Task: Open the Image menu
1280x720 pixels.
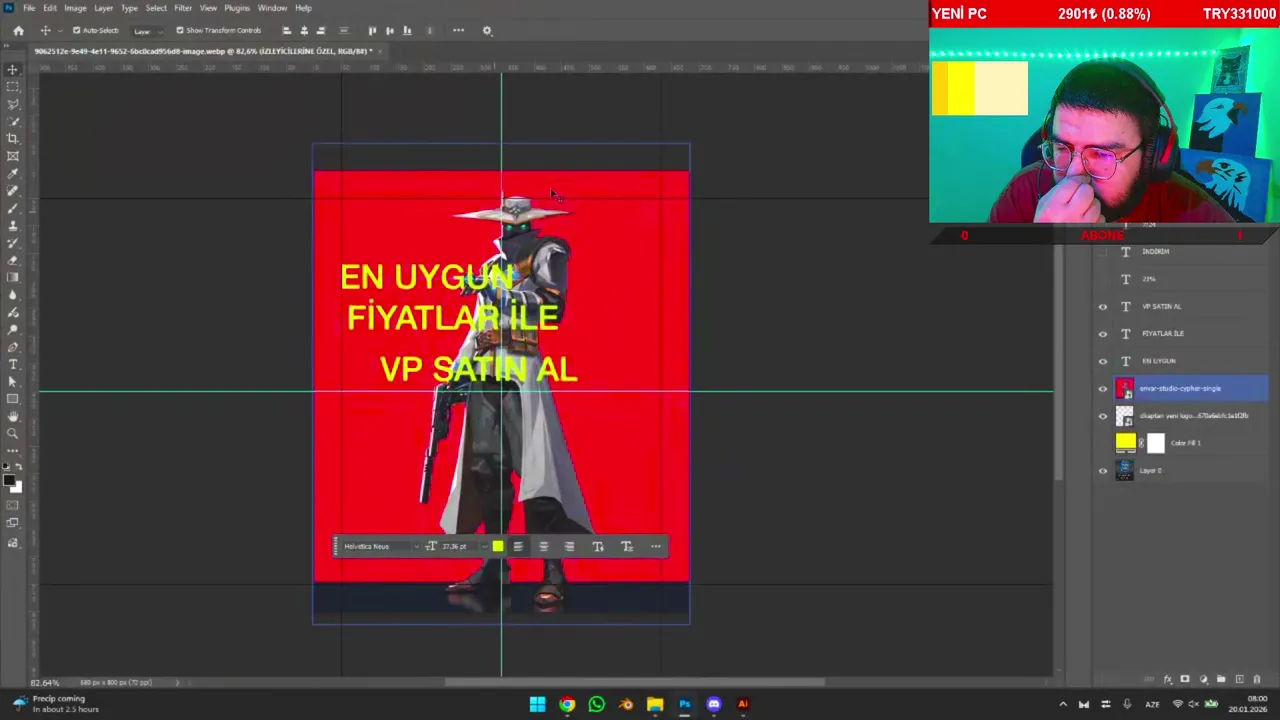Action: point(75,8)
